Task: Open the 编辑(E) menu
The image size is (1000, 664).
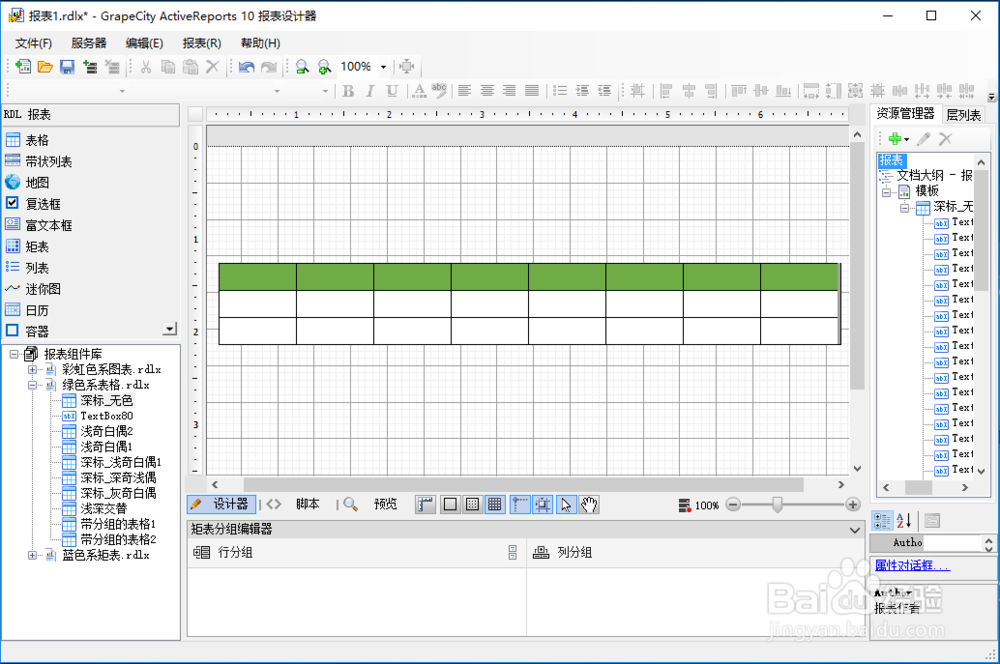Action: [144, 43]
